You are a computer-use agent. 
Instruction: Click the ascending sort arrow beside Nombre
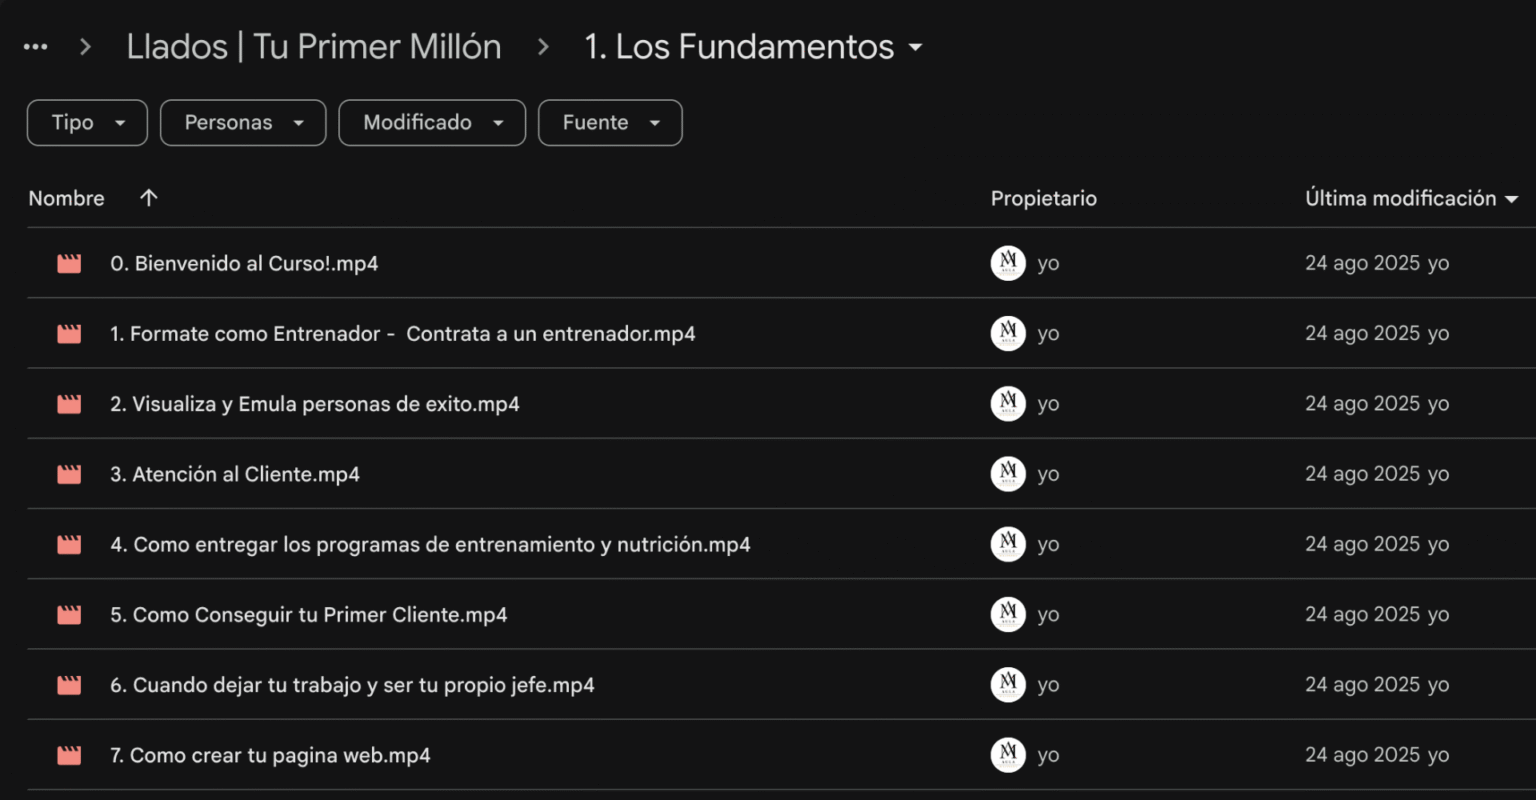(149, 198)
